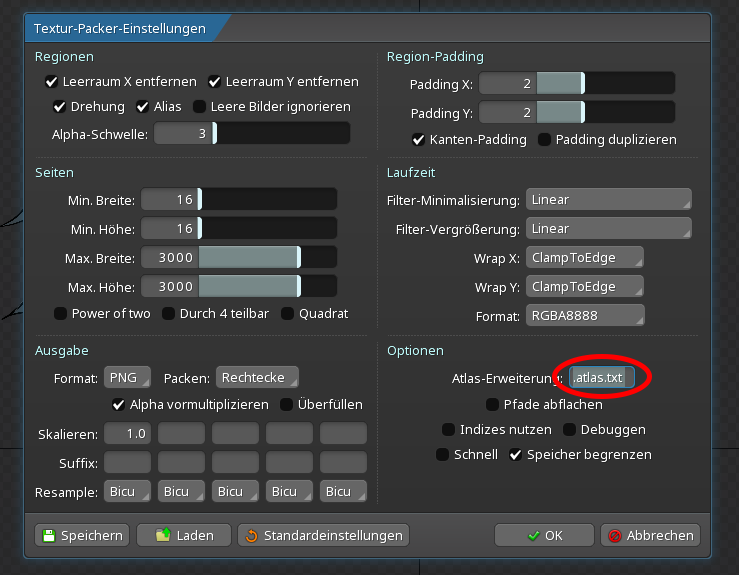Reset settings with the Standardeinstellungen button
Screen dimensions: 739x575
tap(323, 535)
